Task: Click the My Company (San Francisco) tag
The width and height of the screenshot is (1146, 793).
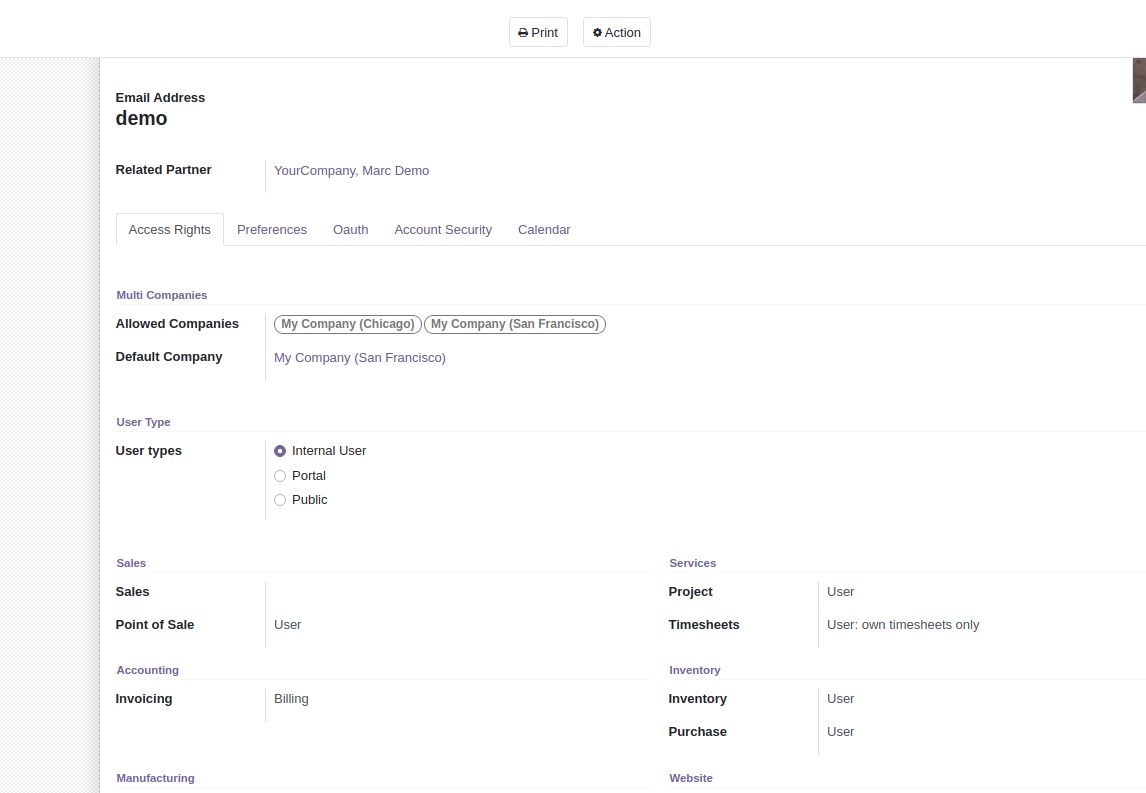Action: click(515, 324)
